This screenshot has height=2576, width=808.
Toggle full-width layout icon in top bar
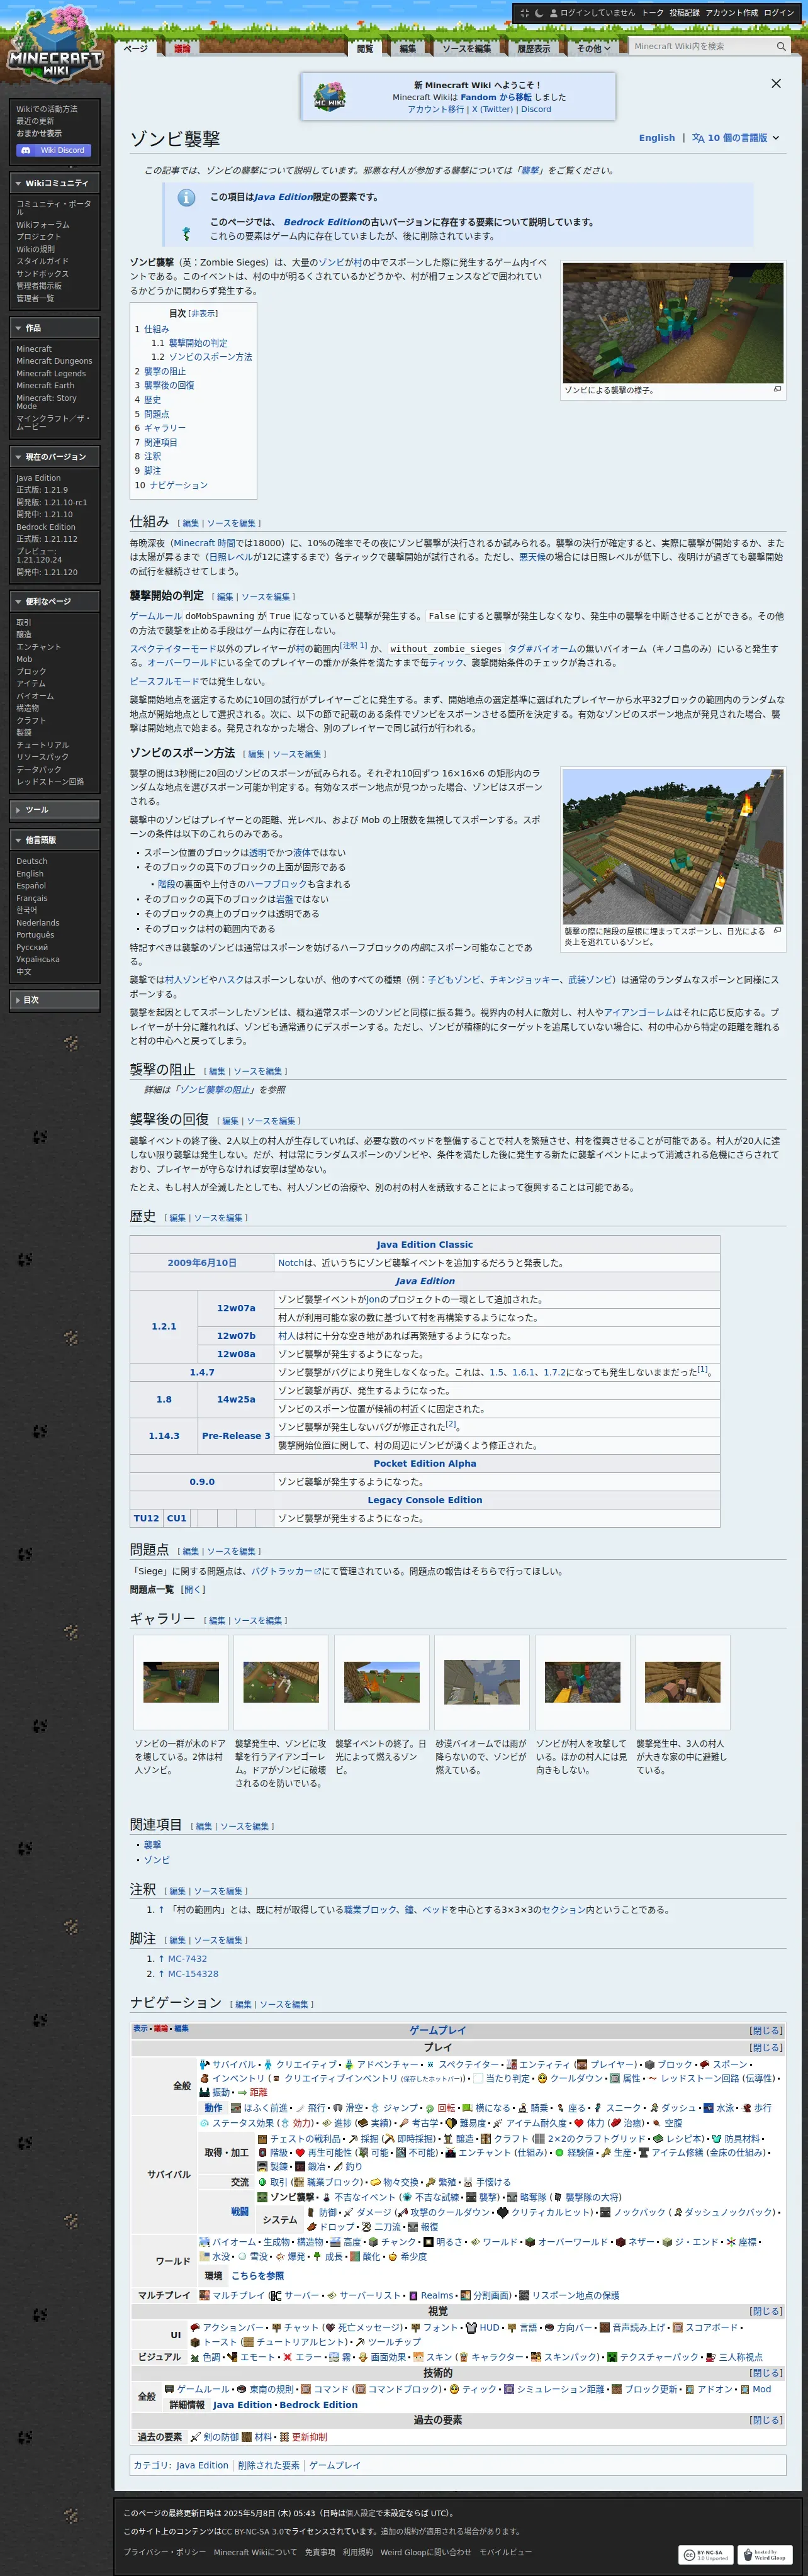click(x=524, y=13)
